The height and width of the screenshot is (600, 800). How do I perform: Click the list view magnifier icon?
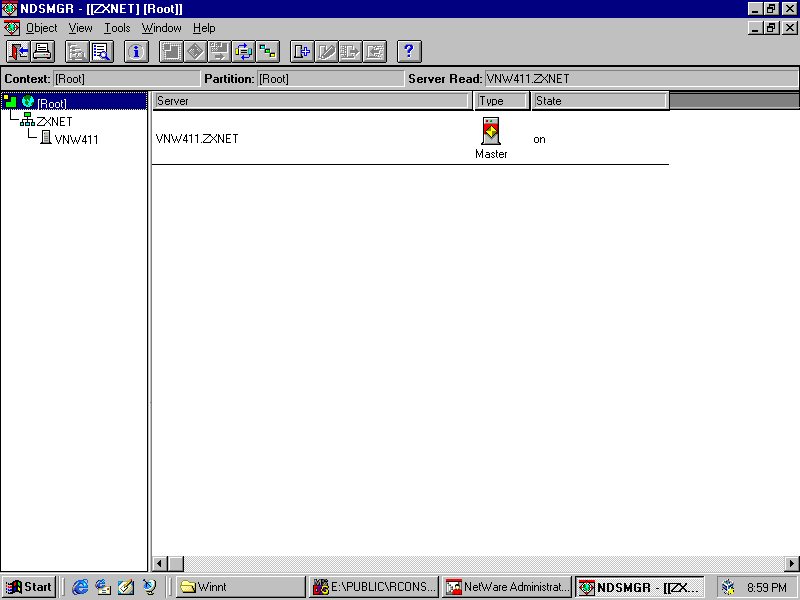[102, 52]
